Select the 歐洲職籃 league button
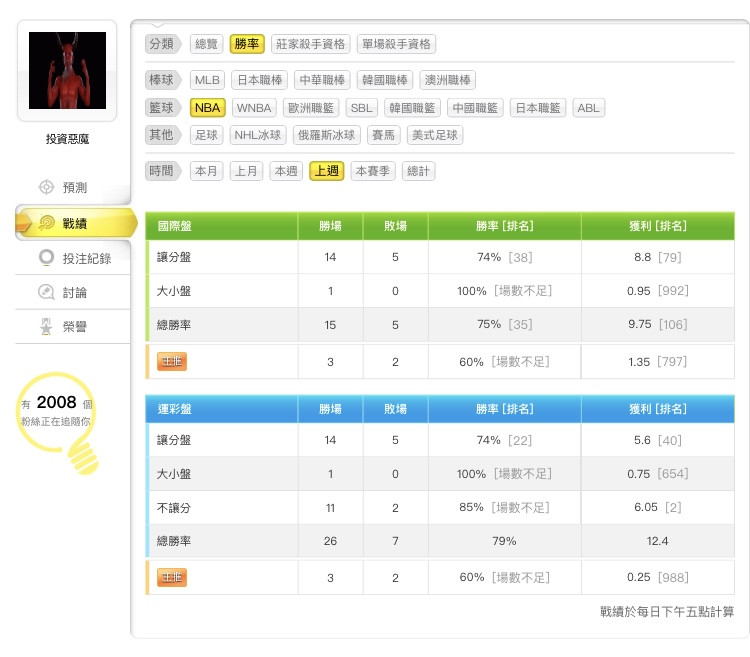The height and width of the screenshot is (657, 750). 311,108
